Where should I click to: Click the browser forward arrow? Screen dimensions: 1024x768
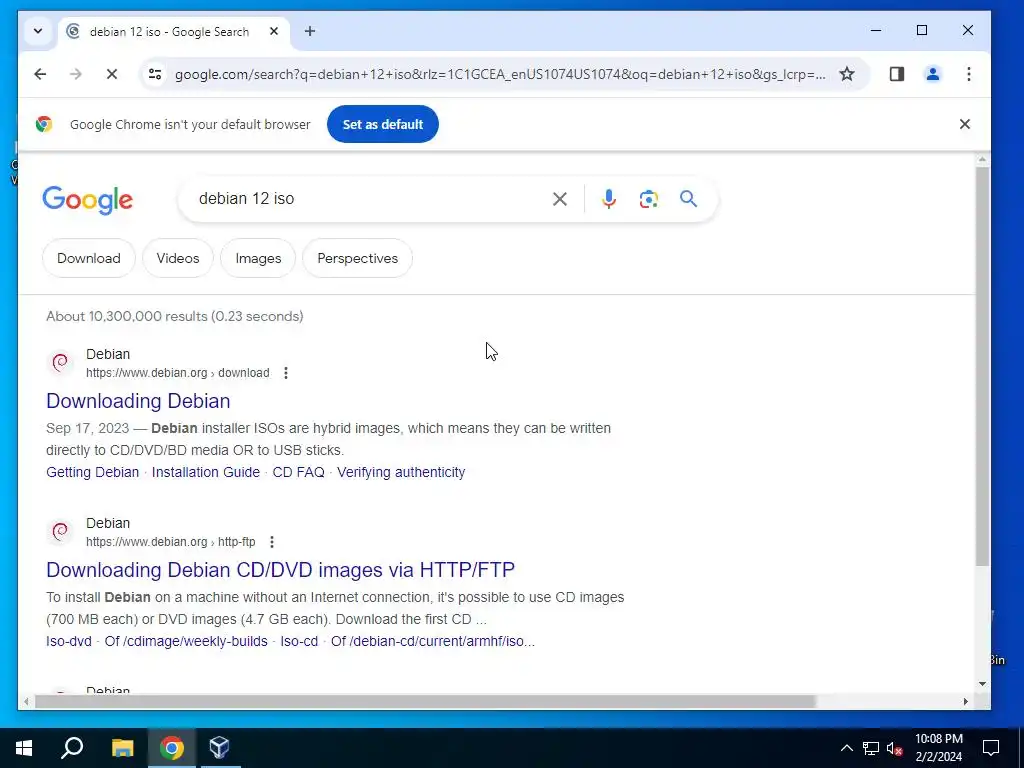(x=76, y=74)
